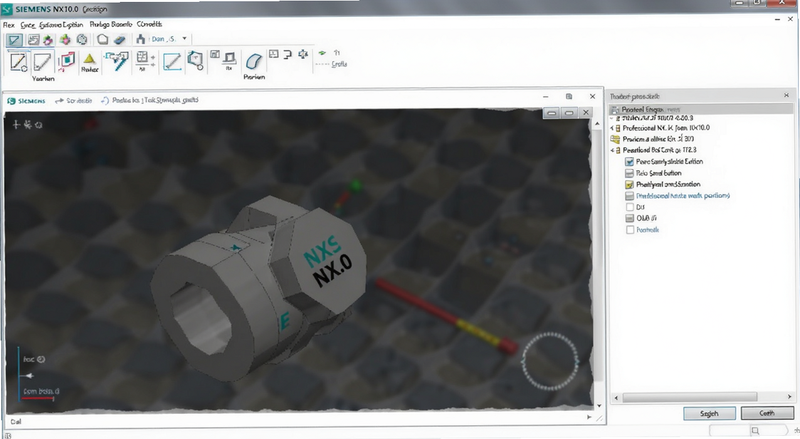Click the folder icon in the panel tree
Screen dimensions: 800x439
point(615,139)
